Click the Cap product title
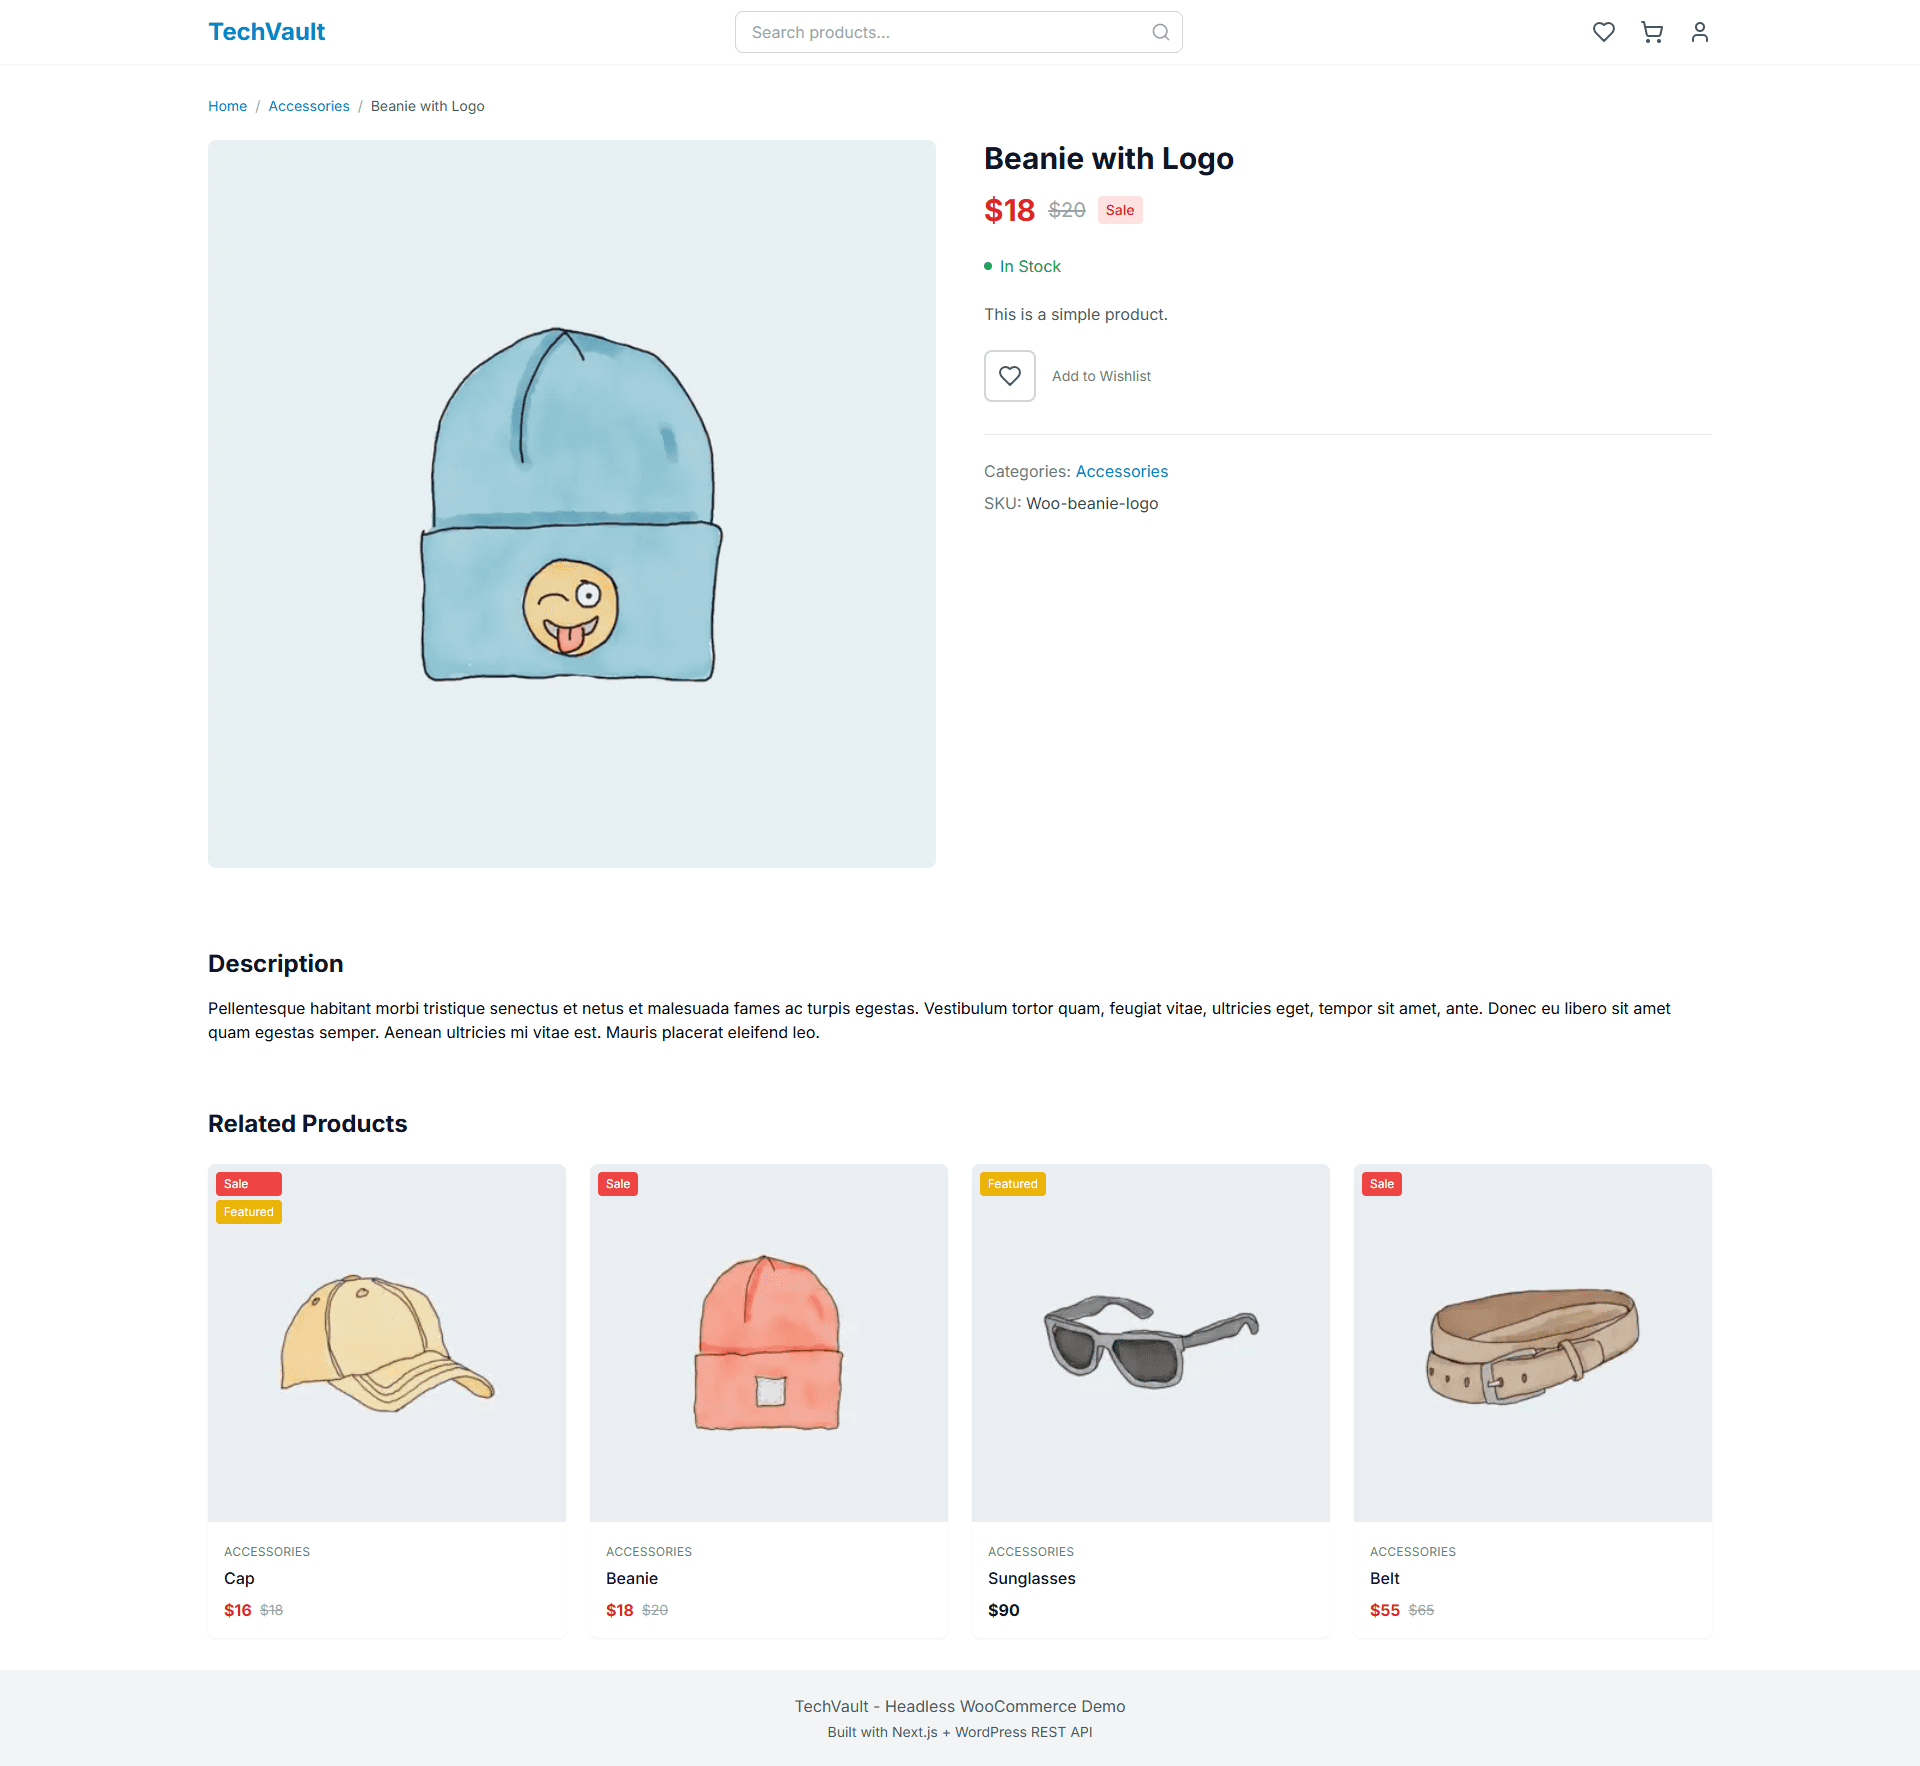The height and width of the screenshot is (1766, 1920). click(x=239, y=1578)
